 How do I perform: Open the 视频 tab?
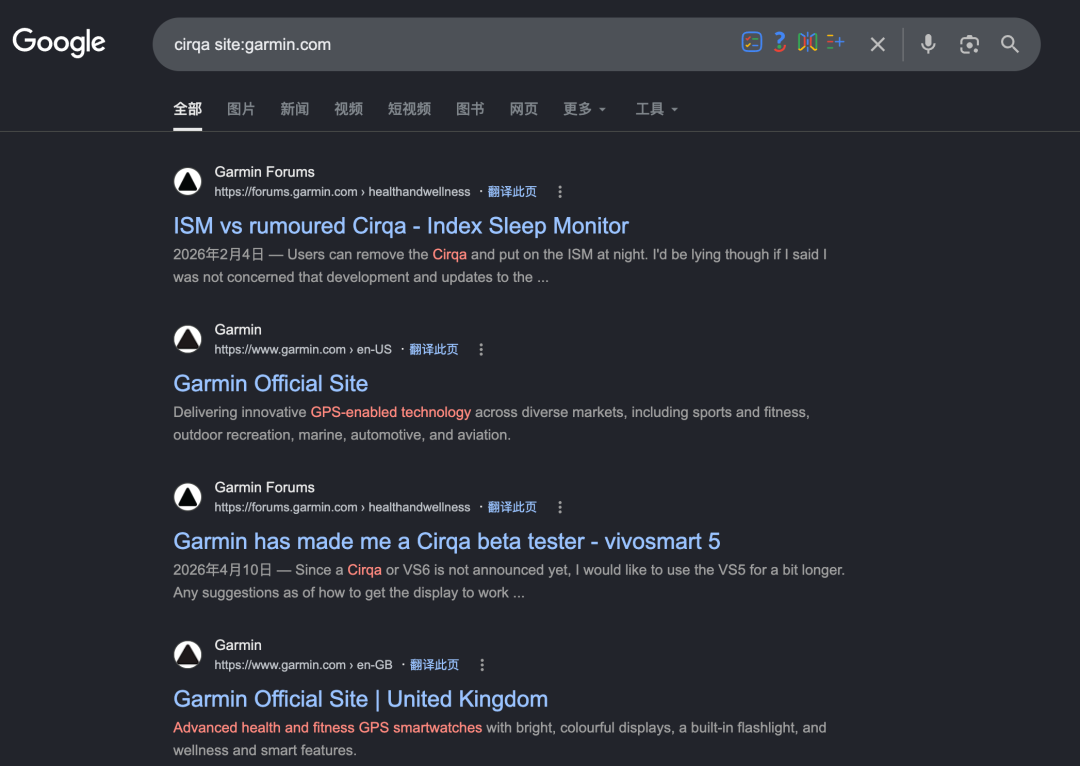(x=349, y=109)
